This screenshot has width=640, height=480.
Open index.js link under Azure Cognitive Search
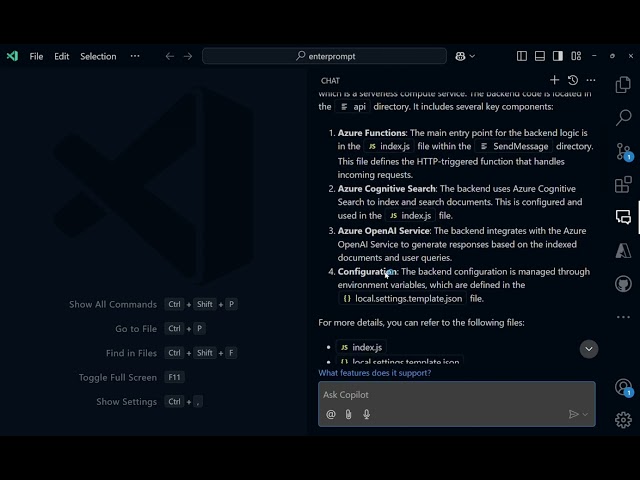click(410, 216)
